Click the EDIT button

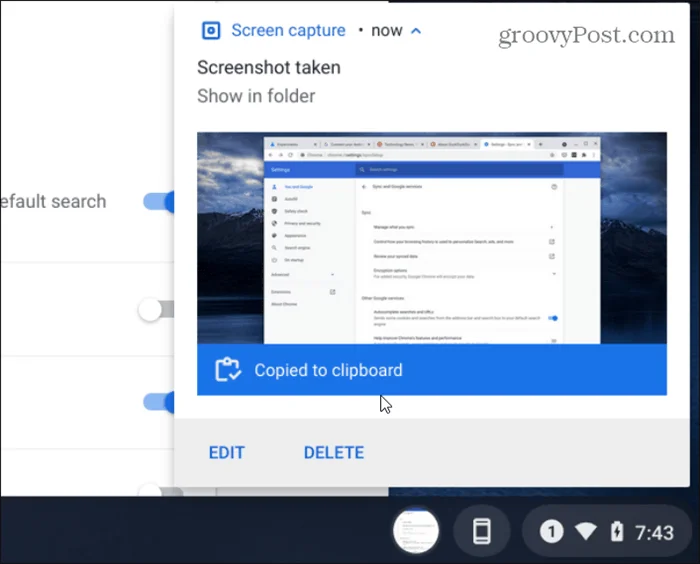tap(227, 453)
